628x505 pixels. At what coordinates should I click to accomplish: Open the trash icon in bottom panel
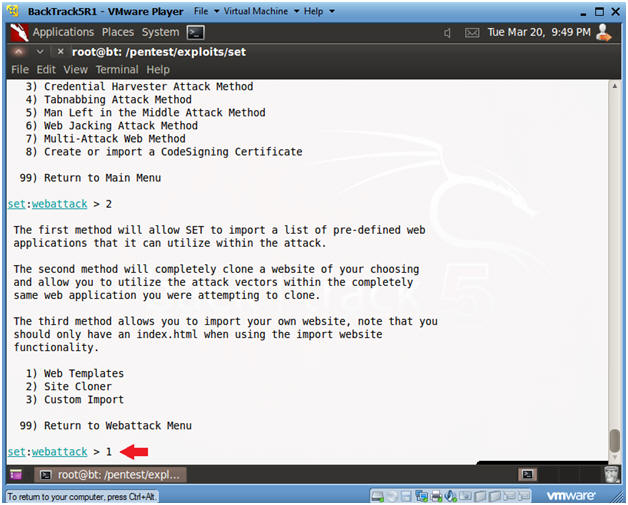click(612, 475)
